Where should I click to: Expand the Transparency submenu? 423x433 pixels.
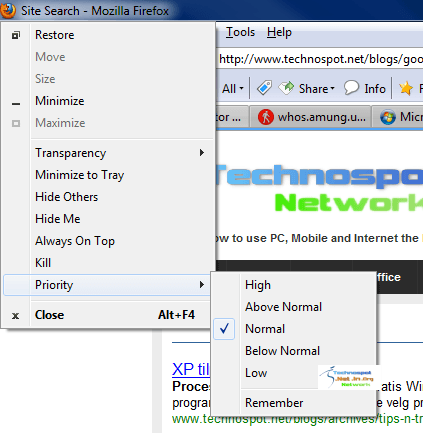(x=108, y=153)
